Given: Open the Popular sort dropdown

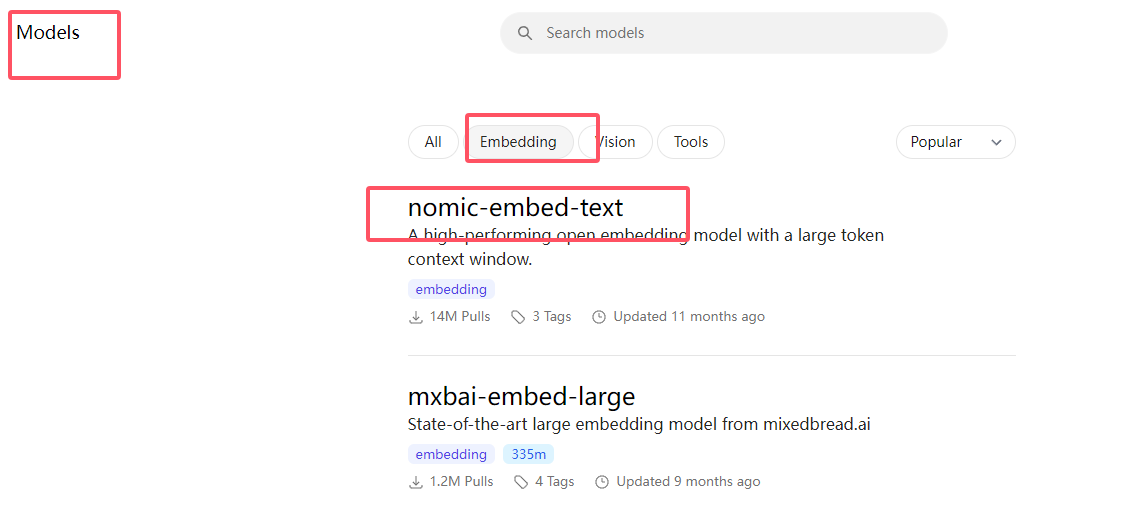Looking at the screenshot, I should pos(955,142).
